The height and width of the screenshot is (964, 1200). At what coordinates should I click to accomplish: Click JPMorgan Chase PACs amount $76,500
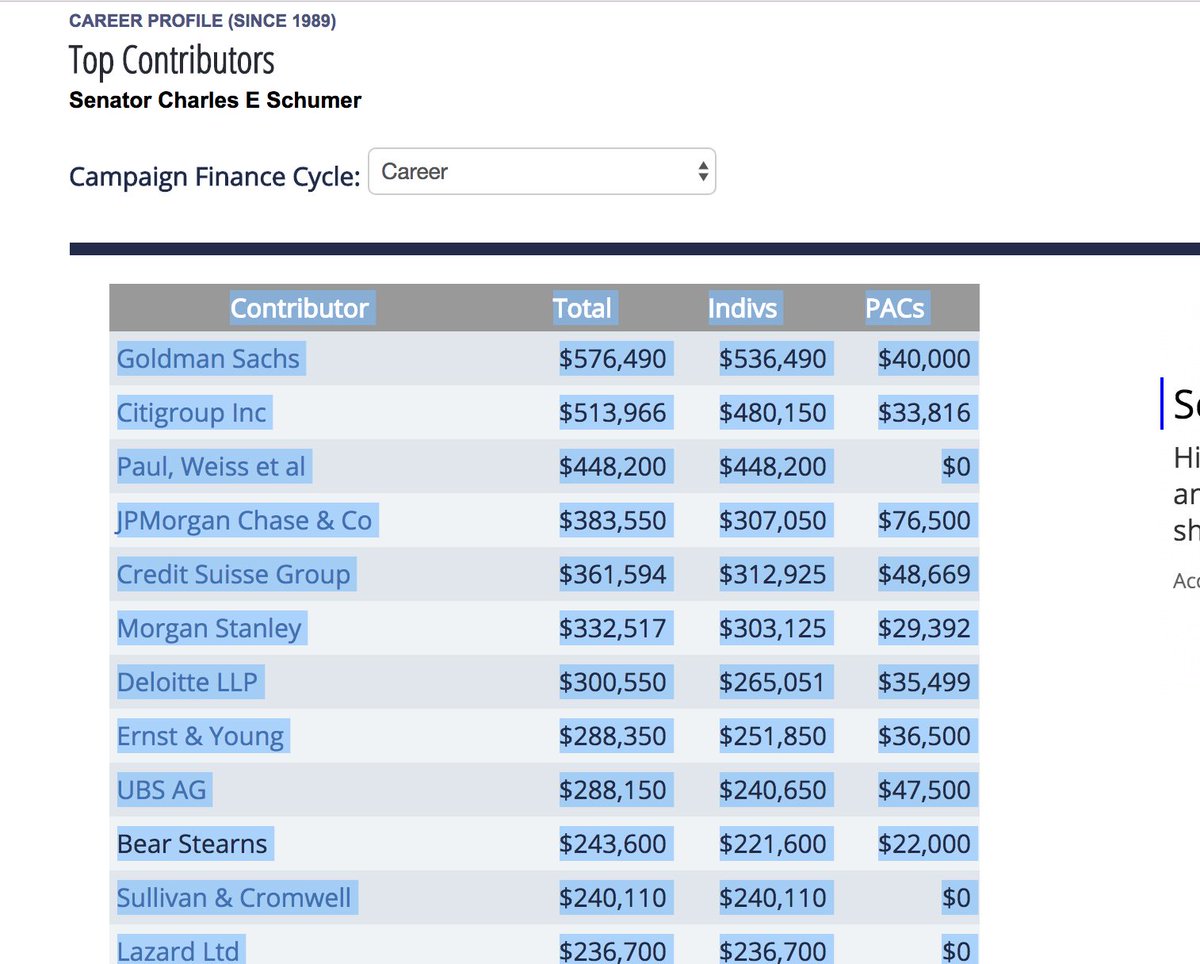(x=924, y=520)
